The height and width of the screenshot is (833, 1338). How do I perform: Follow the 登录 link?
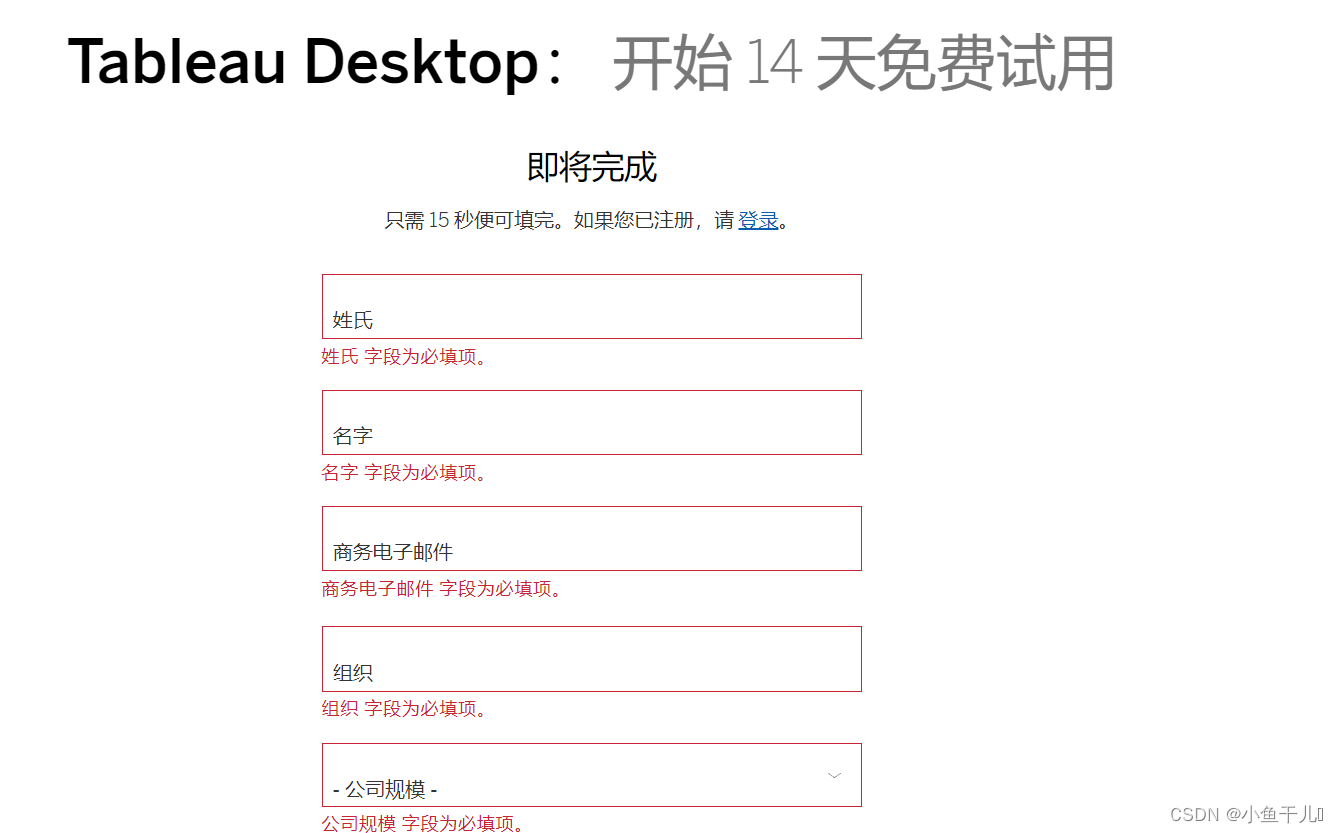(x=758, y=220)
